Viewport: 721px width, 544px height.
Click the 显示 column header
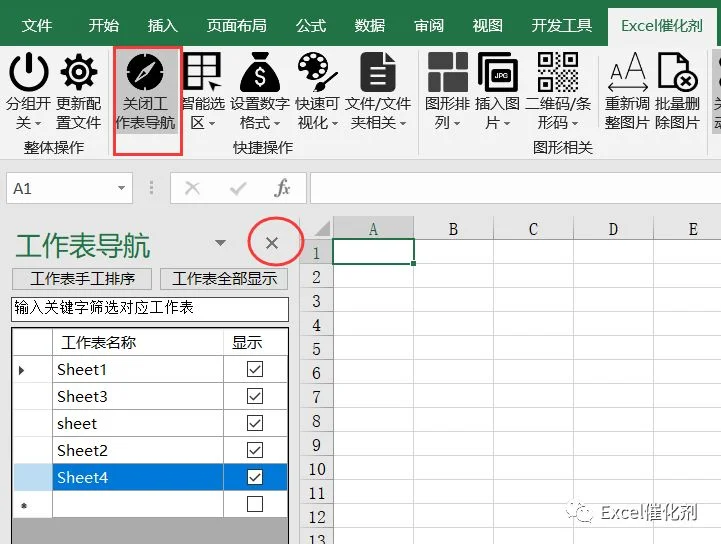(x=256, y=342)
